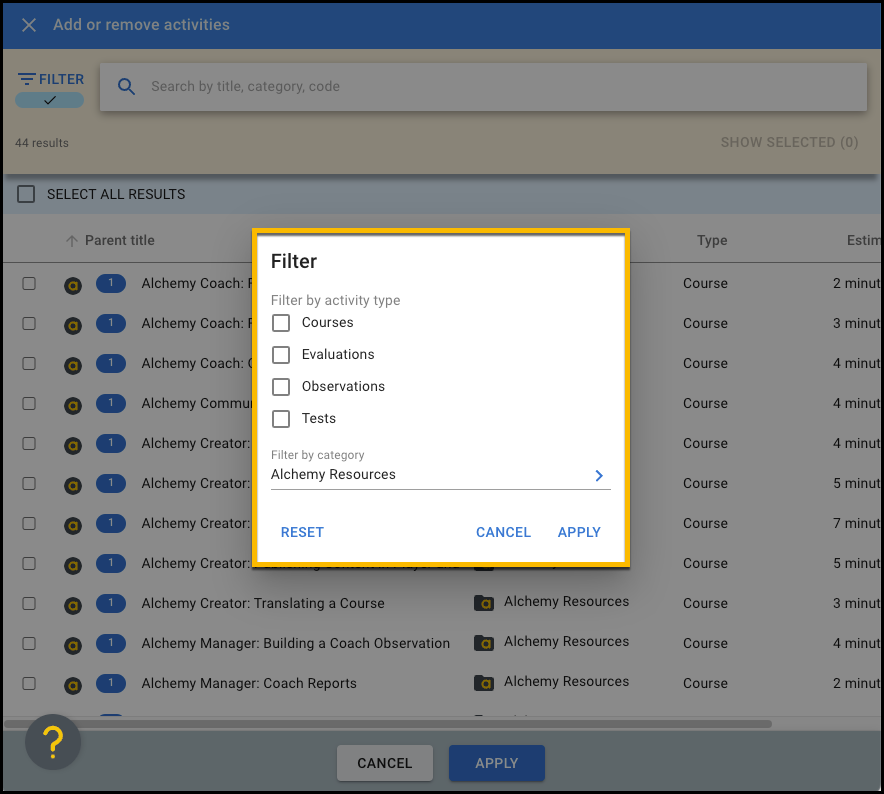Click Alchemy logo icon in Coach Reports row
This screenshot has width=884, height=794.
pyautogui.click(x=73, y=685)
